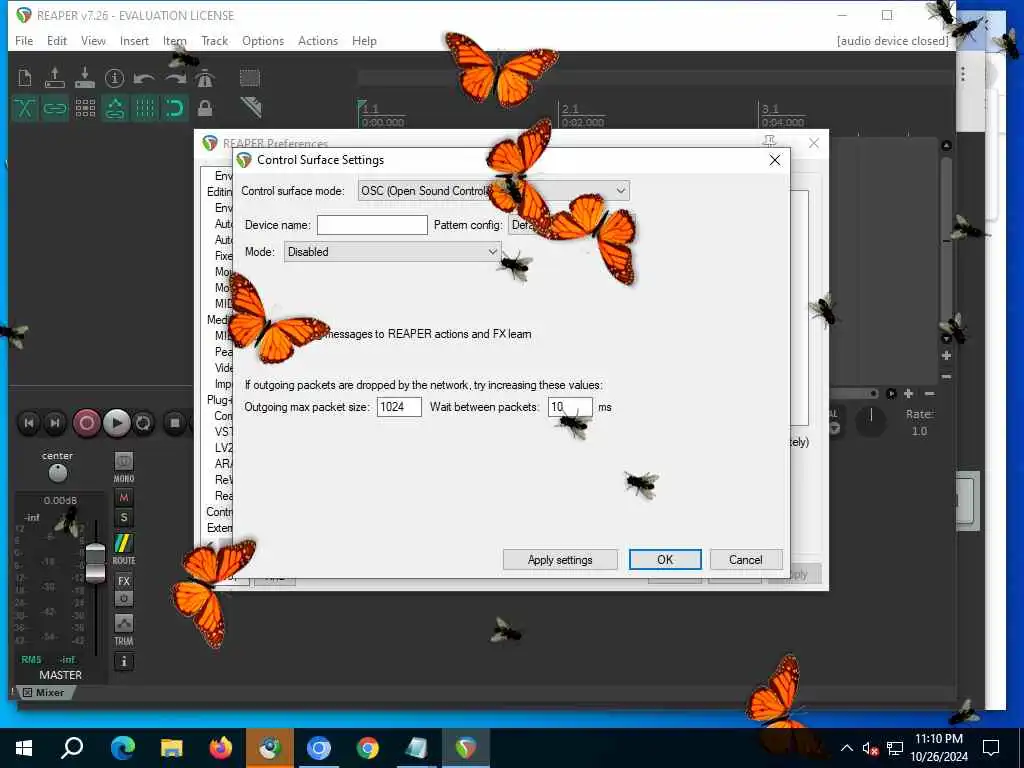Viewport: 1024px width, 768px height.
Task: Click the red Record button
Action: pyautogui.click(x=86, y=423)
